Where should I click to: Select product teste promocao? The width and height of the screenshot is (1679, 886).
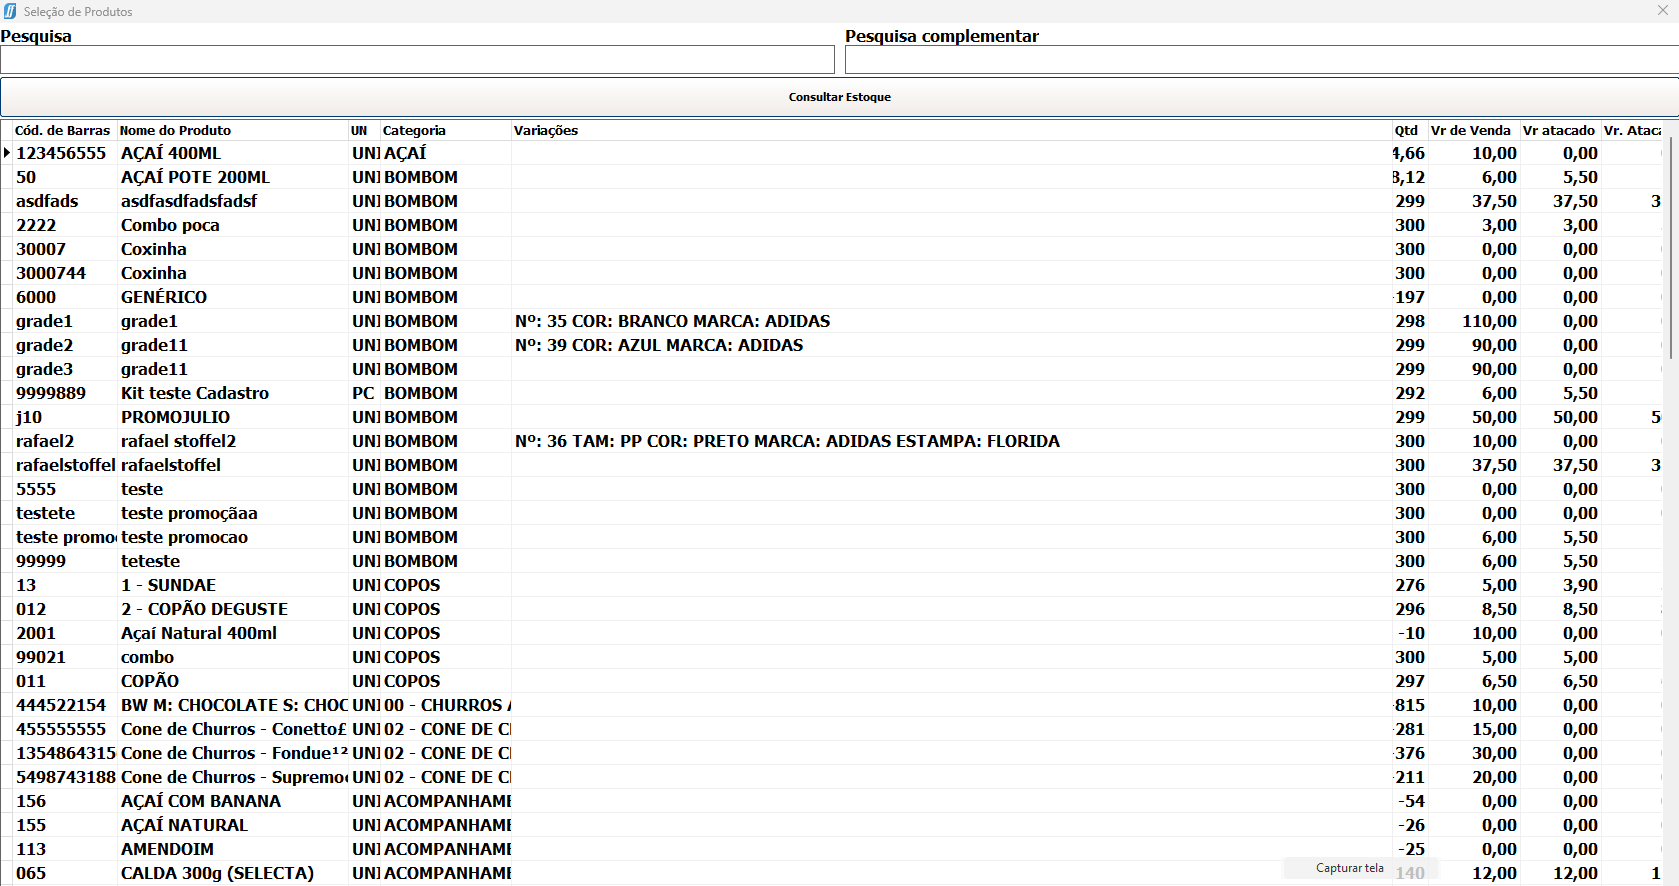coord(184,537)
